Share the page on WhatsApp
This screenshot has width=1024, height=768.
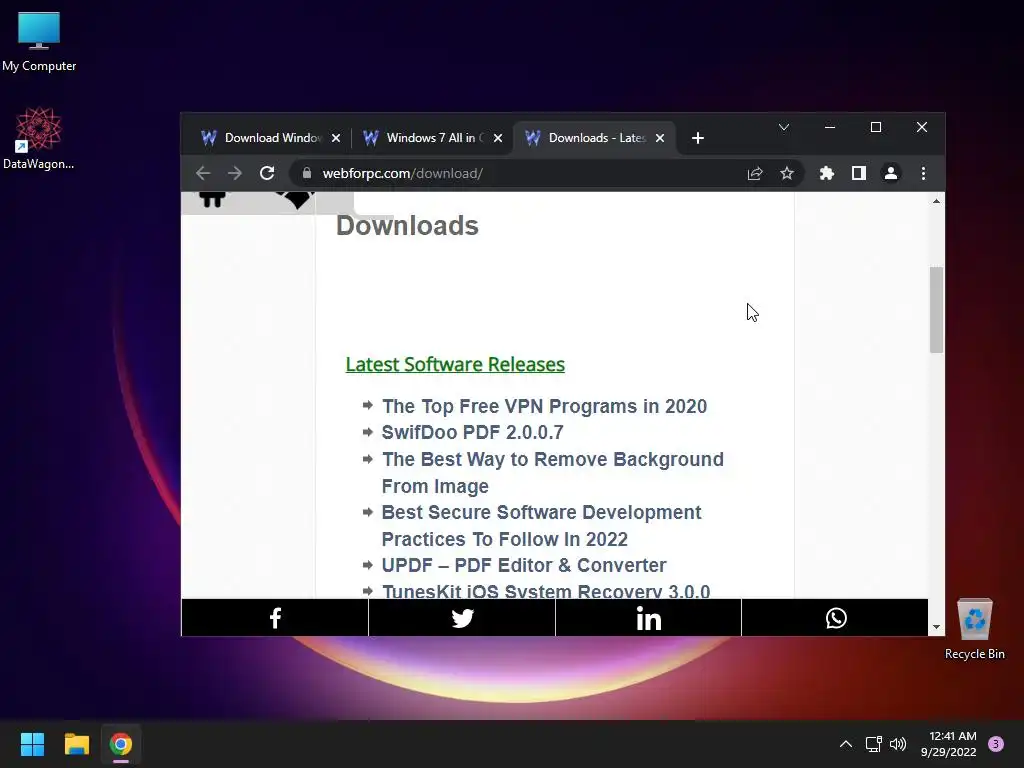coord(835,618)
